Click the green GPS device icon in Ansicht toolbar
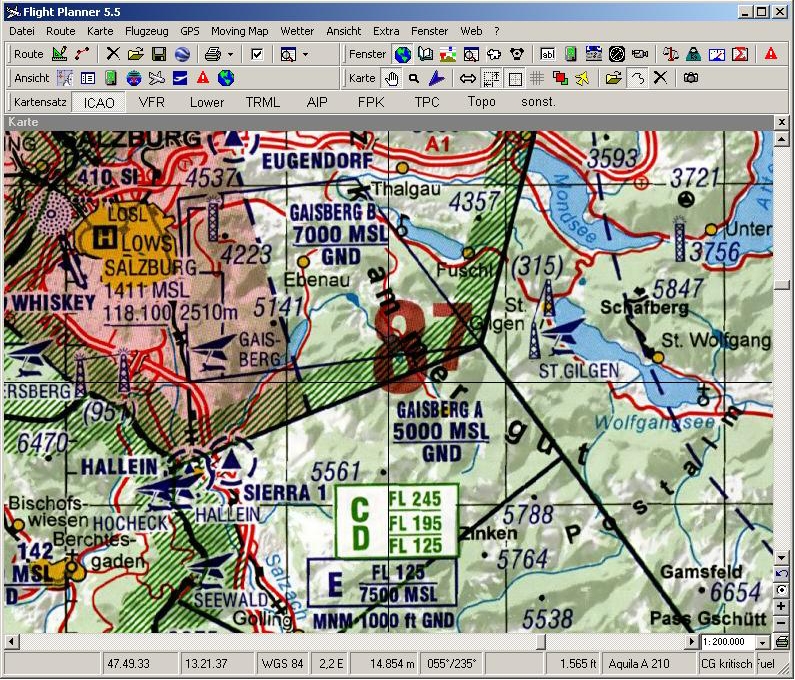 pyautogui.click(x=111, y=78)
